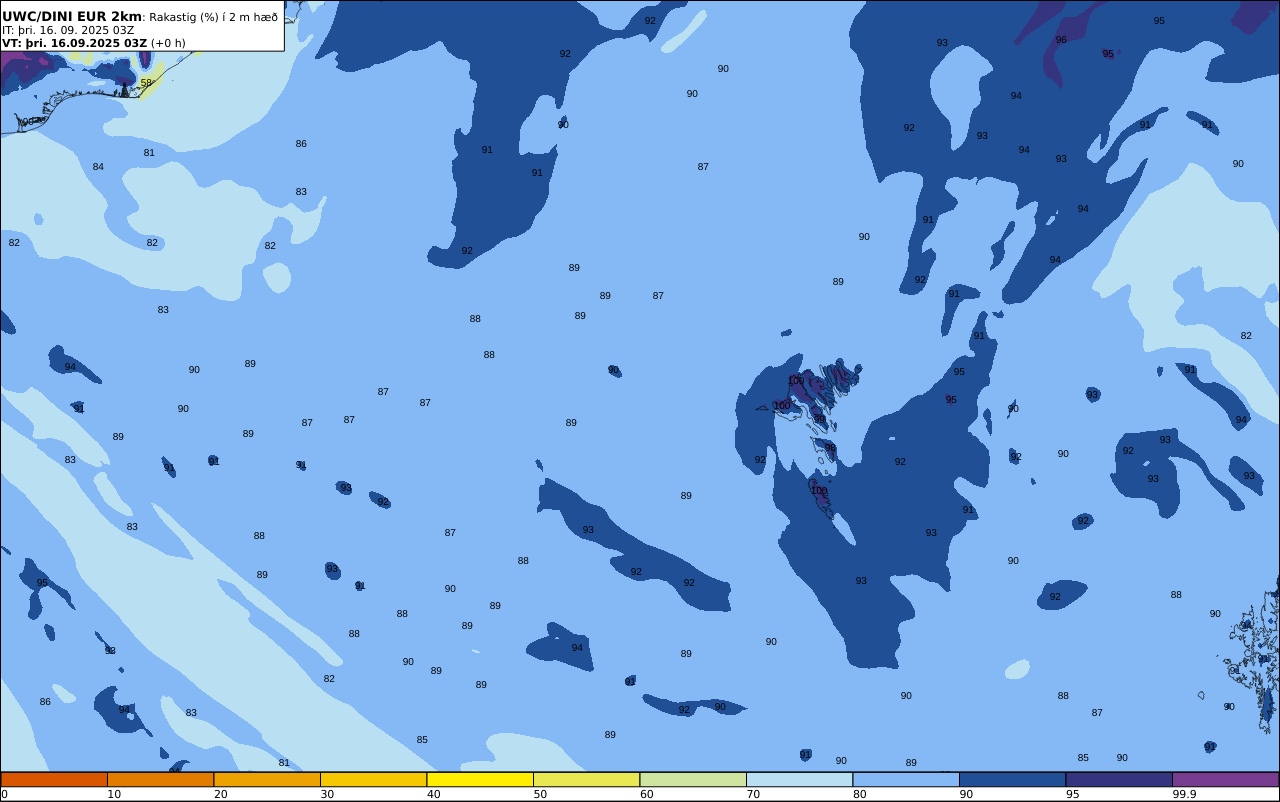Click the '95' tick label under the color scale

coord(1072,794)
